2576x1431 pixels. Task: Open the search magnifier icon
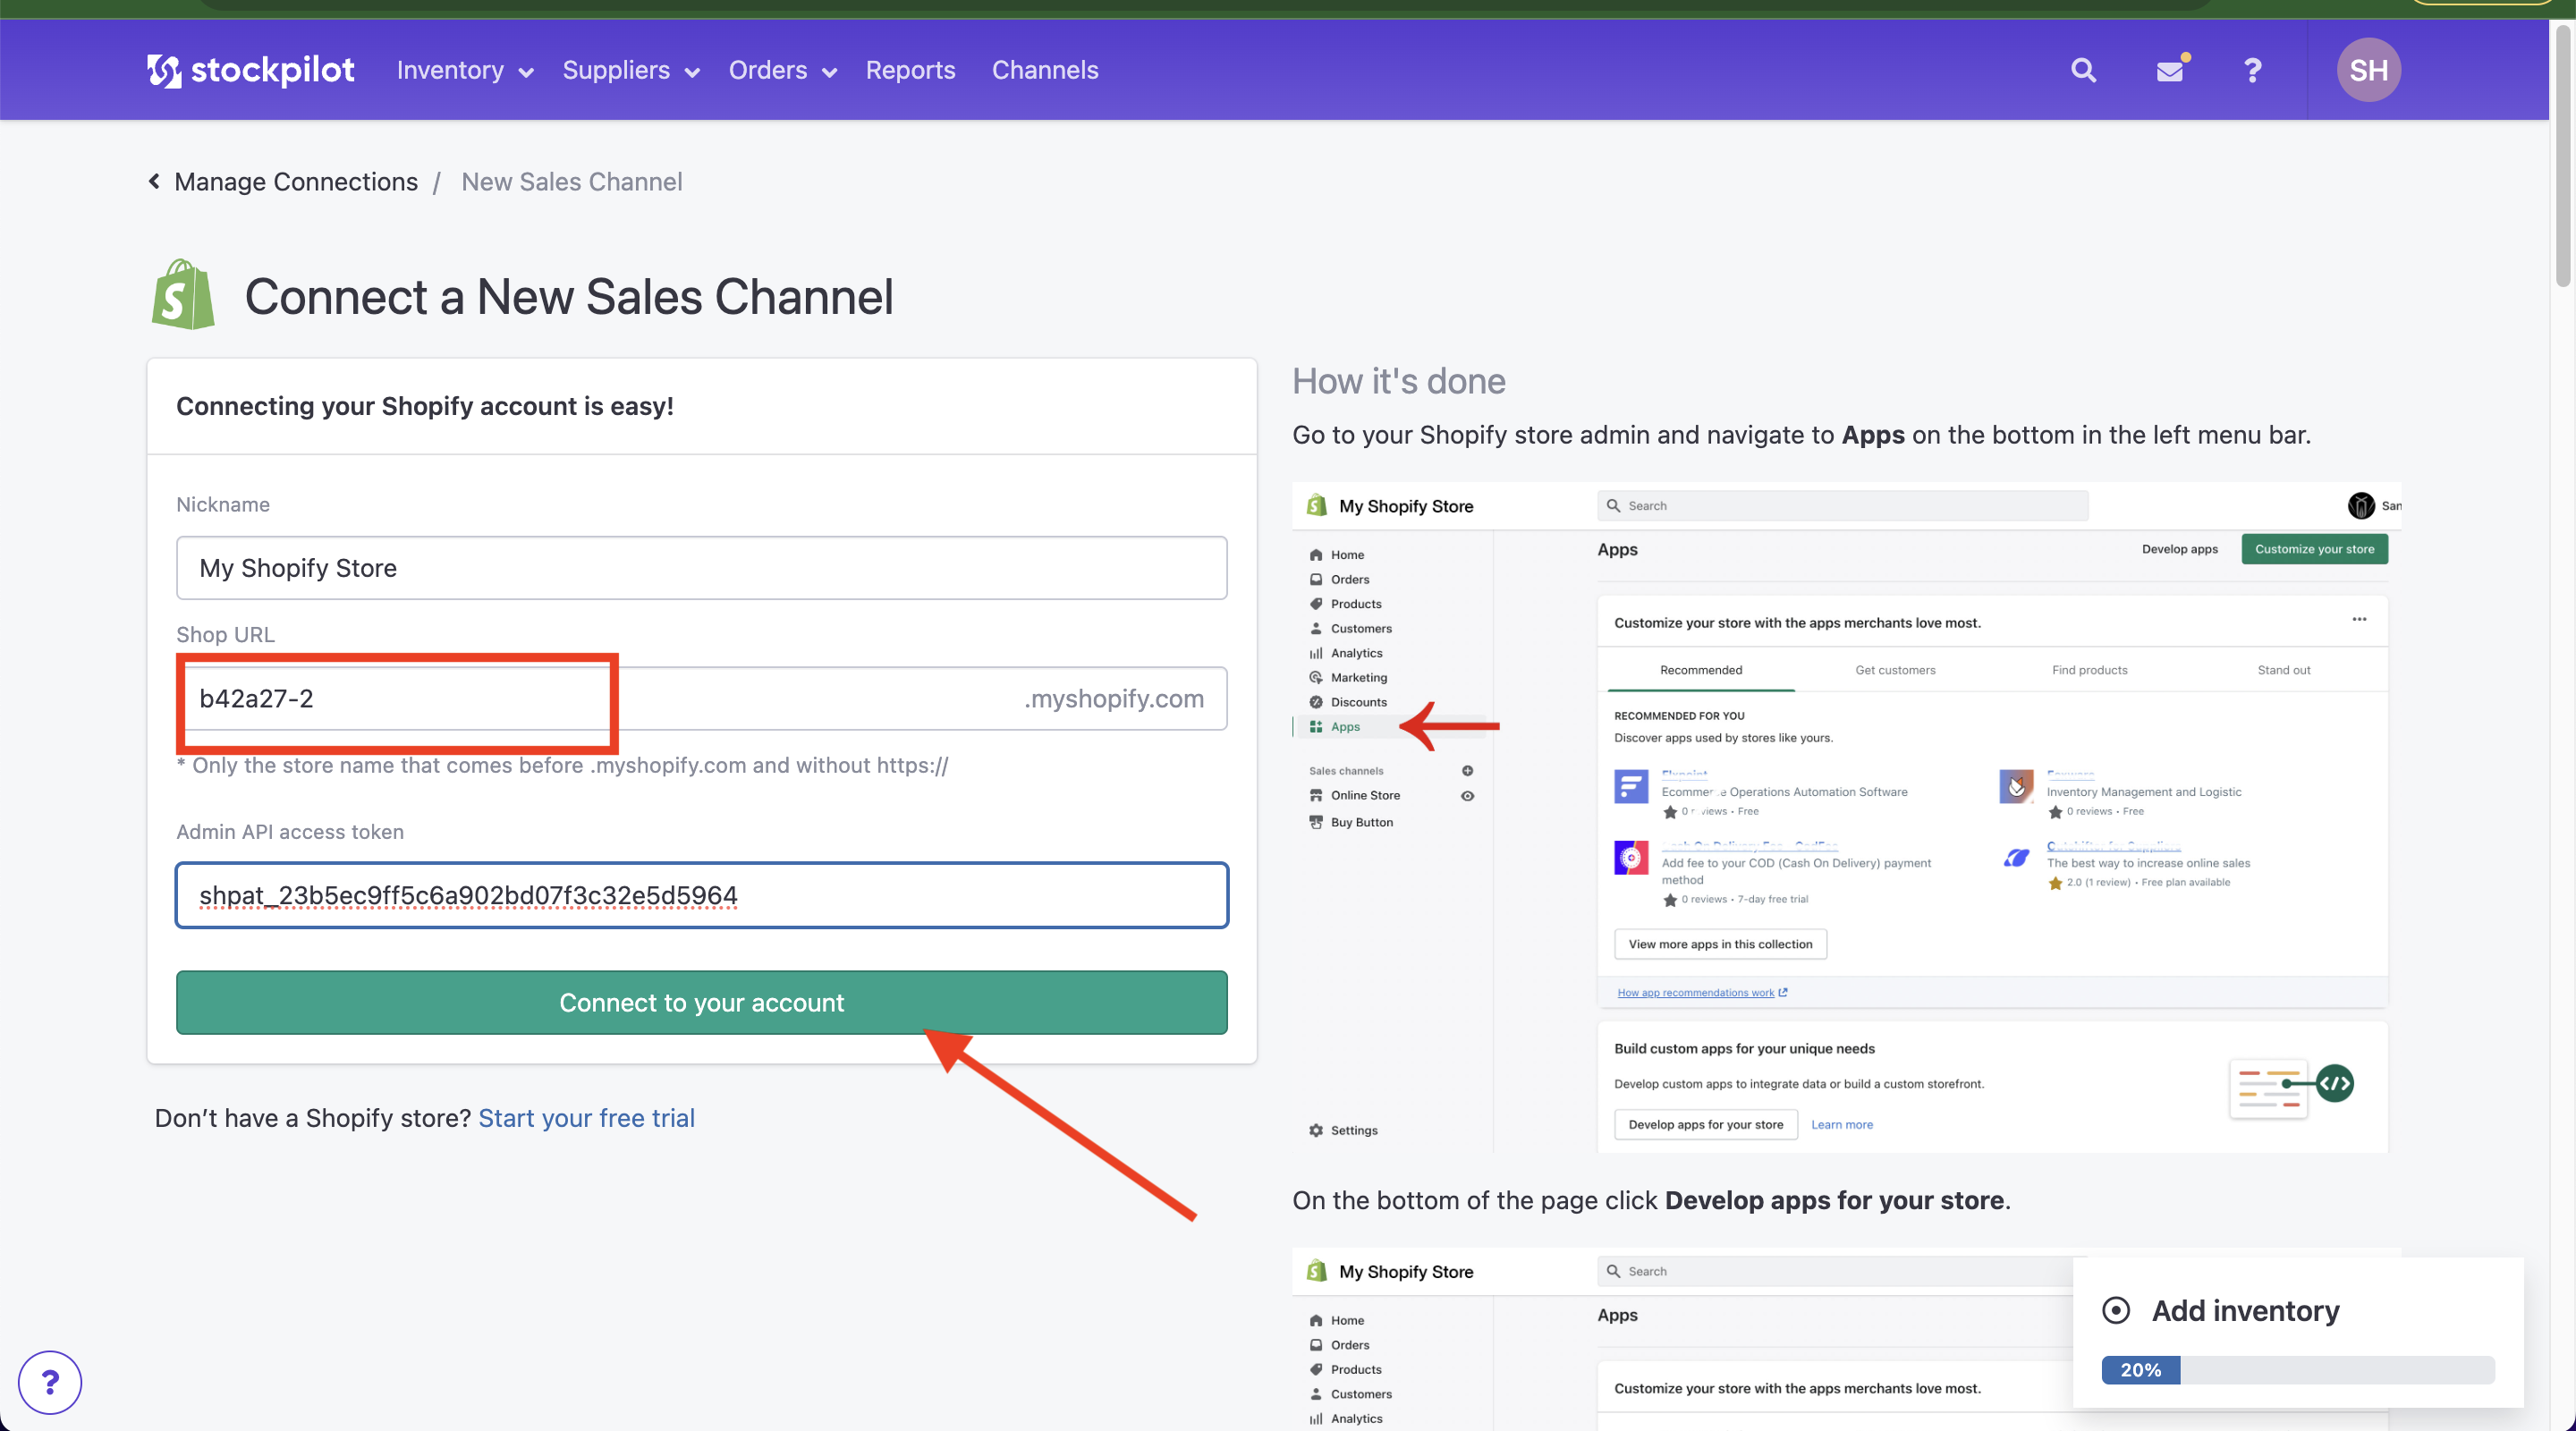point(2083,70)
